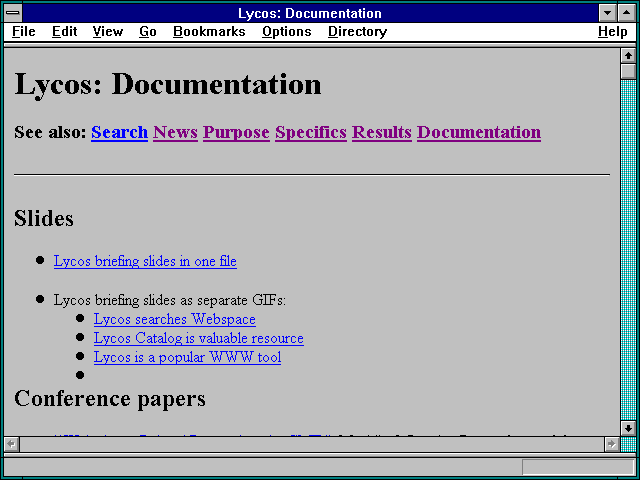The height and width of the screenshot is (480, 640).
Task: Click the Slides section heading
Action: coord(44,218)
